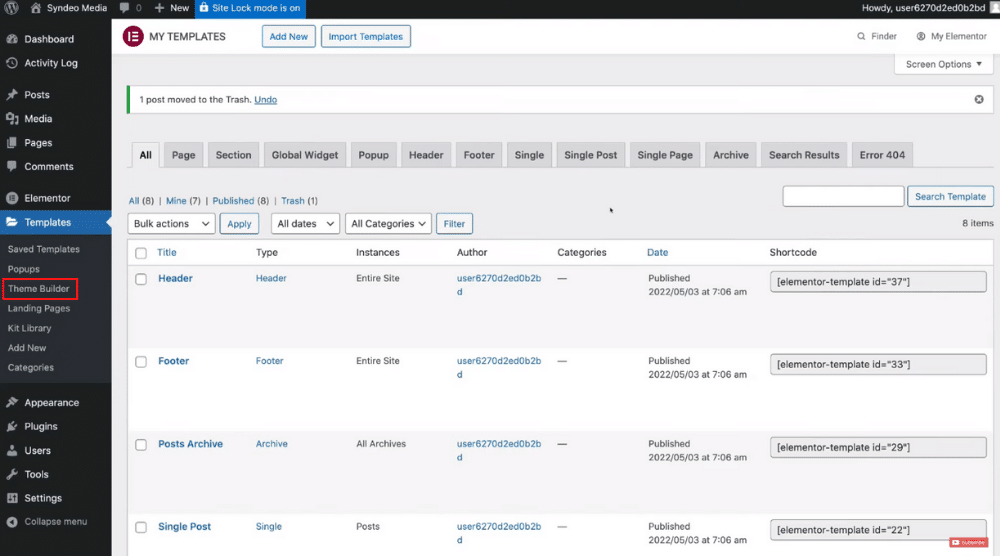Select the Single Page tab
Viewport: 1000px width, 556px height.
(x=665, y=155)
